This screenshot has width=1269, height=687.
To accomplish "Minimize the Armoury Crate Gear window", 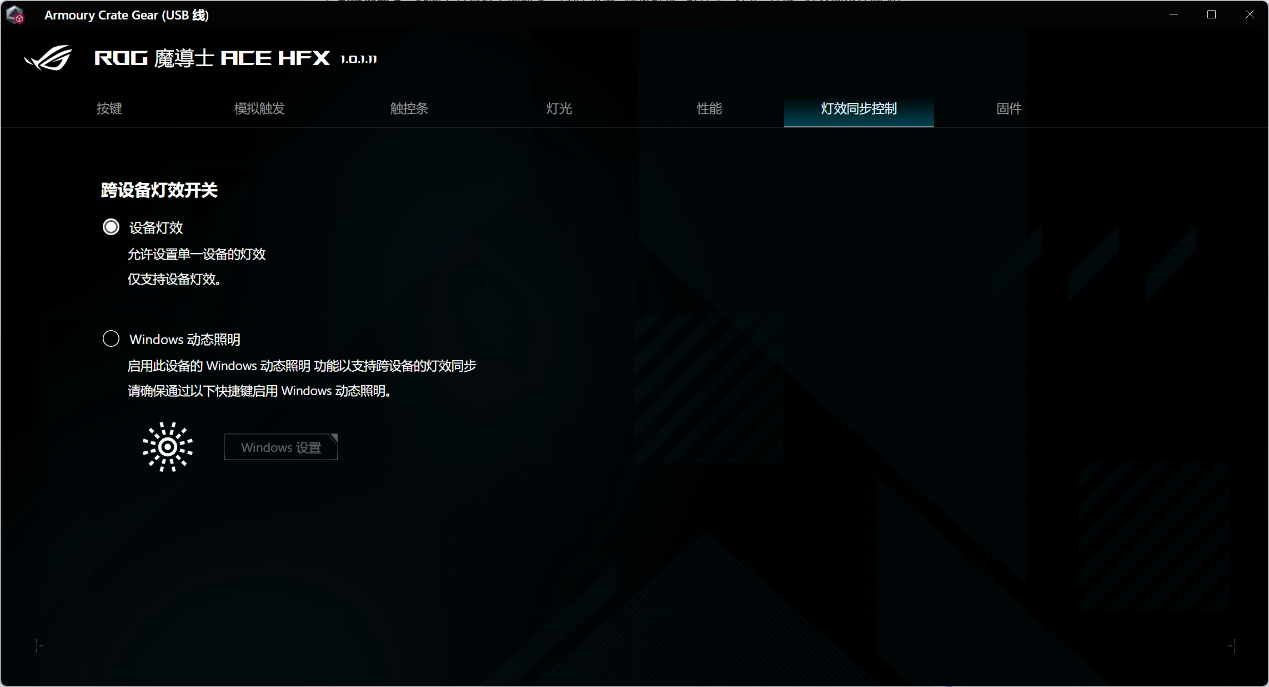I will click(1174, 15).
